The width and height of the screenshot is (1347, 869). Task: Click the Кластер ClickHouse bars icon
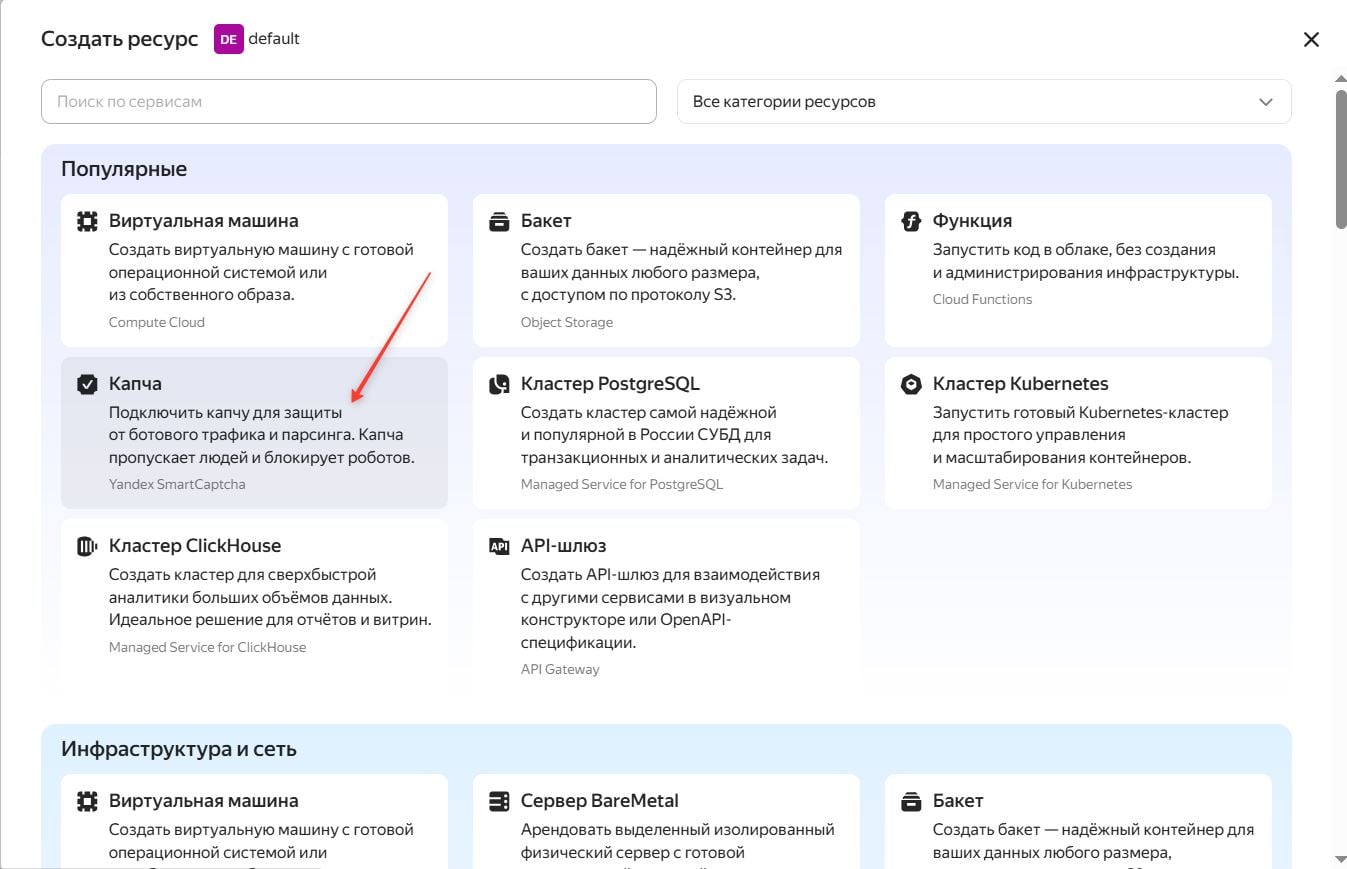pos(87,546)
